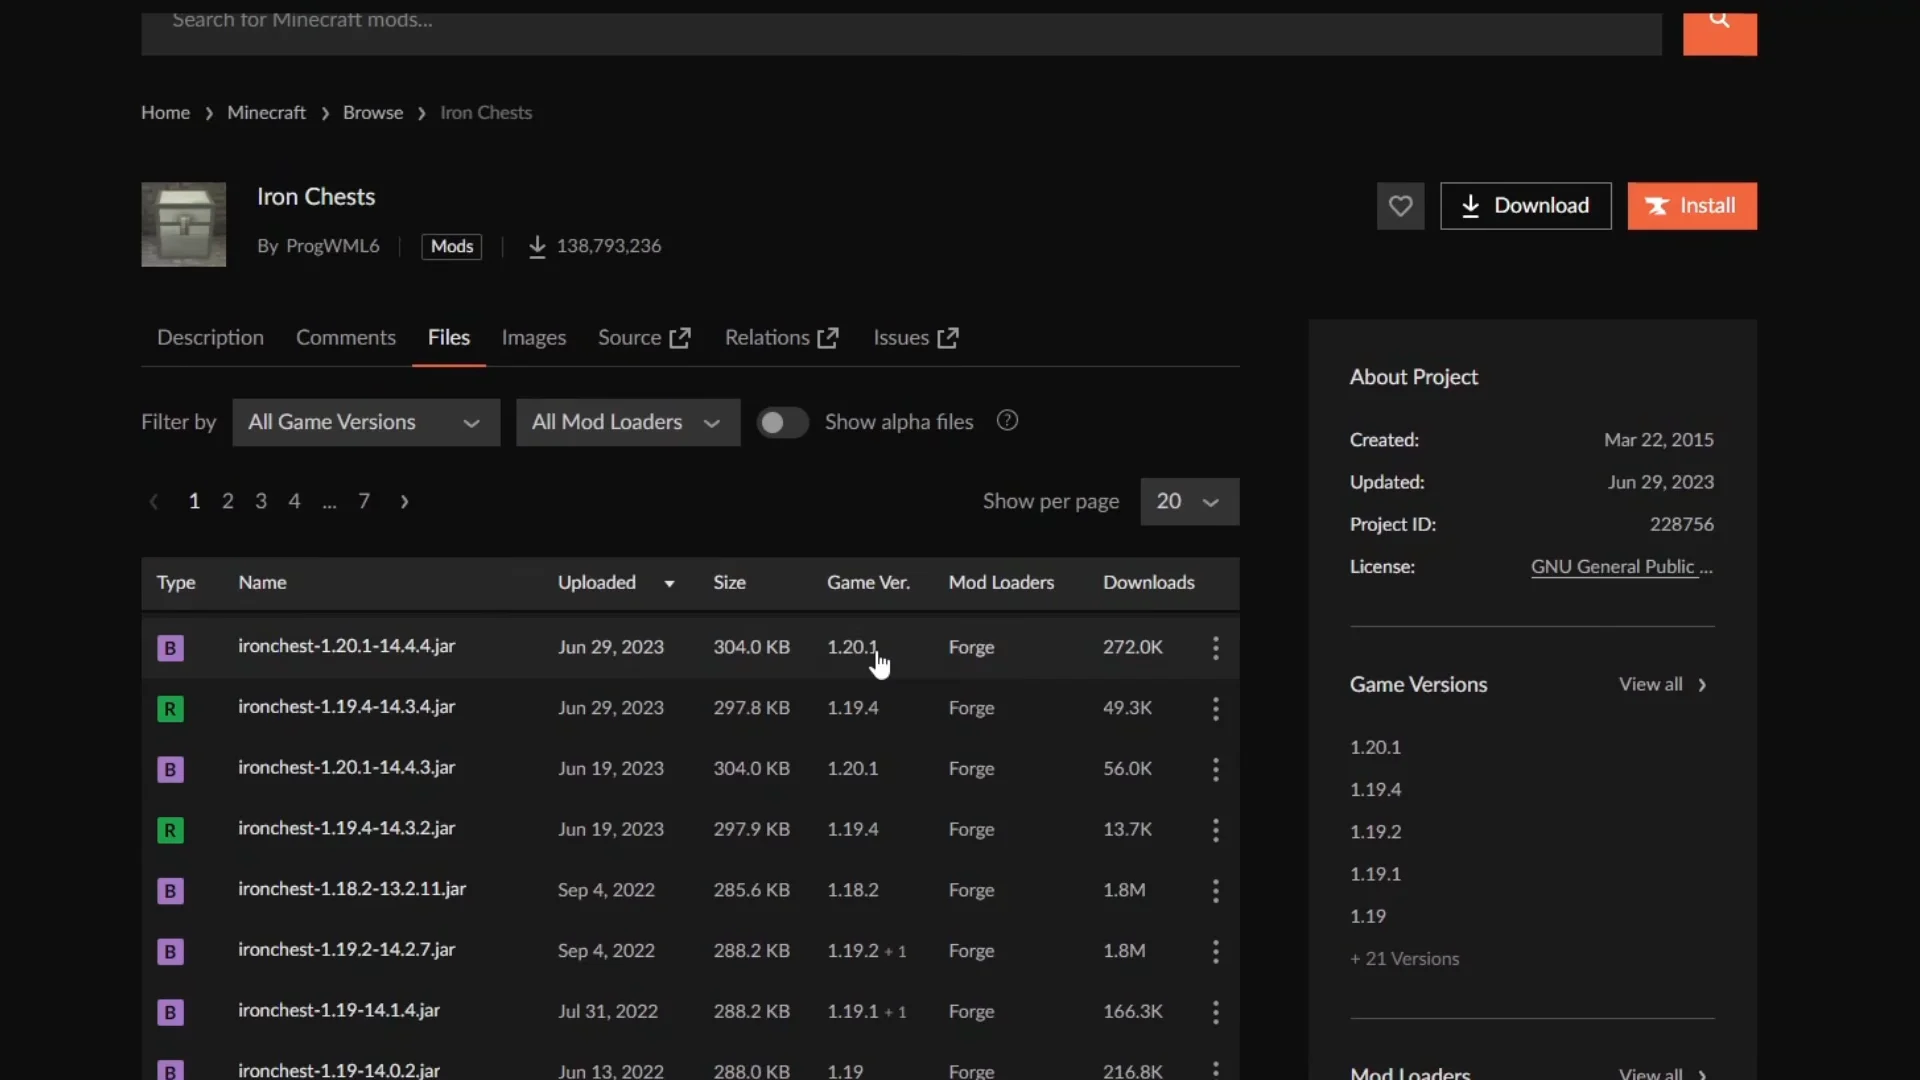The width and height of the screenshot is (1920, 1080).
Task: Click the Download button
Action: [x=1526, y=206]
